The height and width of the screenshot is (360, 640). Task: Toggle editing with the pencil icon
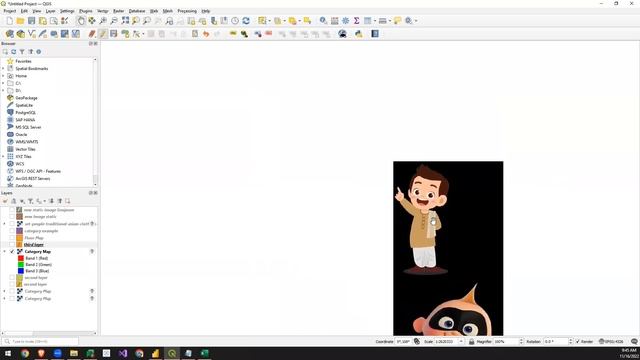[x=103, y=34]
